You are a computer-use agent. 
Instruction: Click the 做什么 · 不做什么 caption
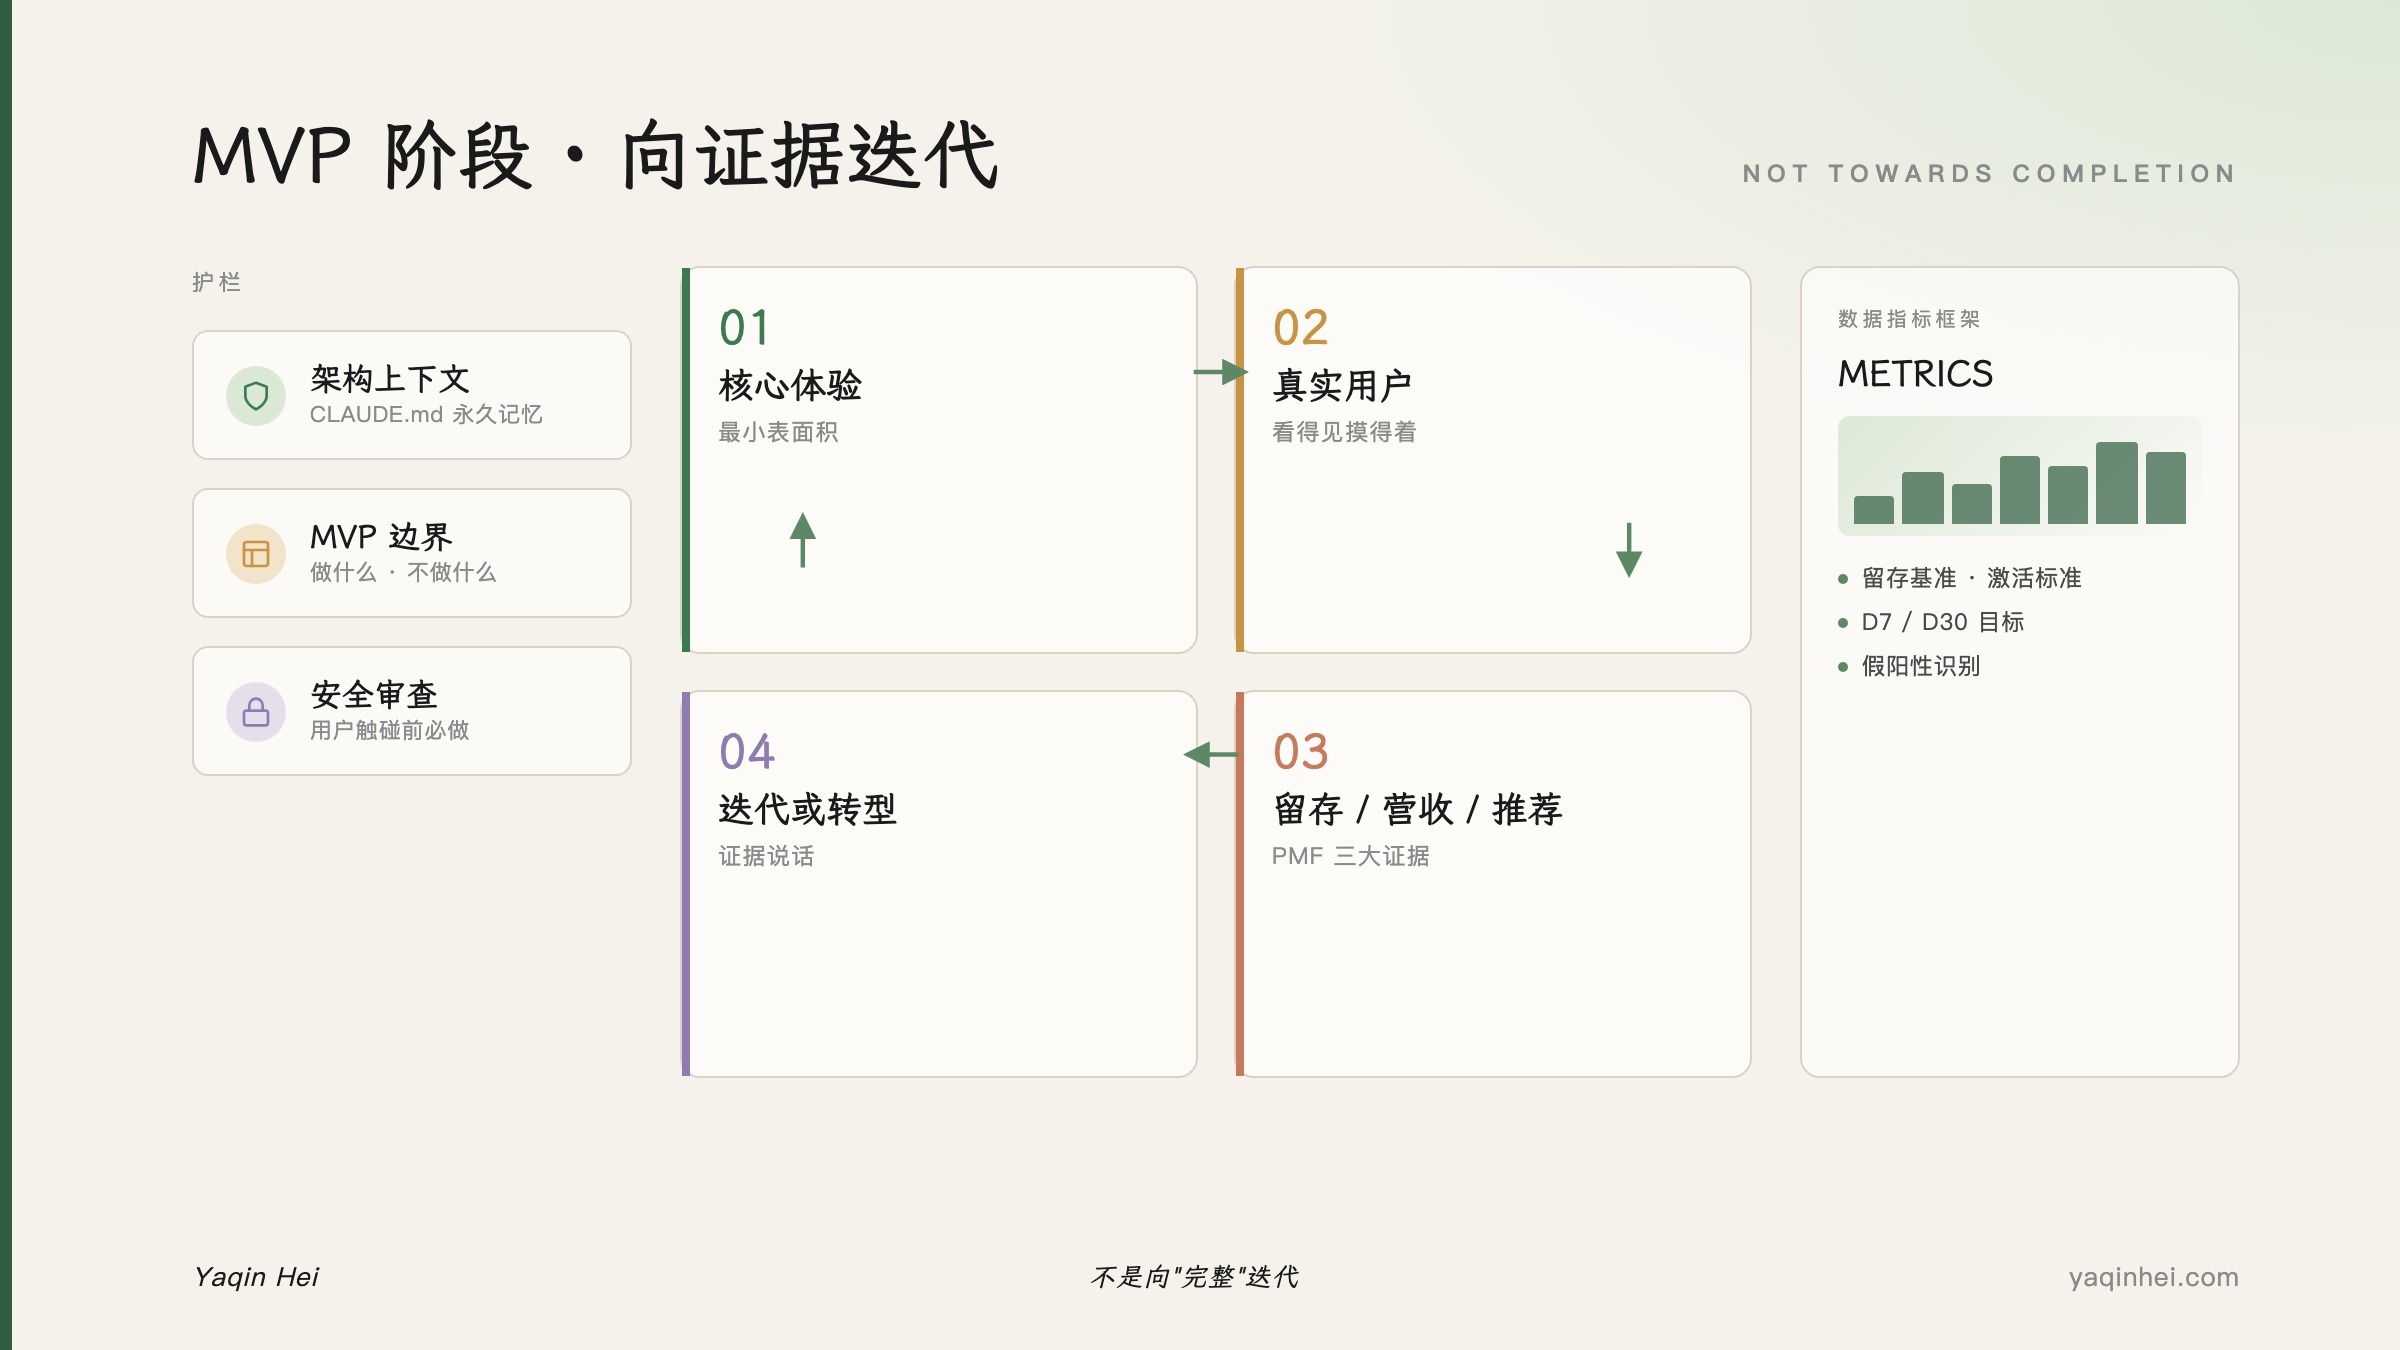[403, 572]
